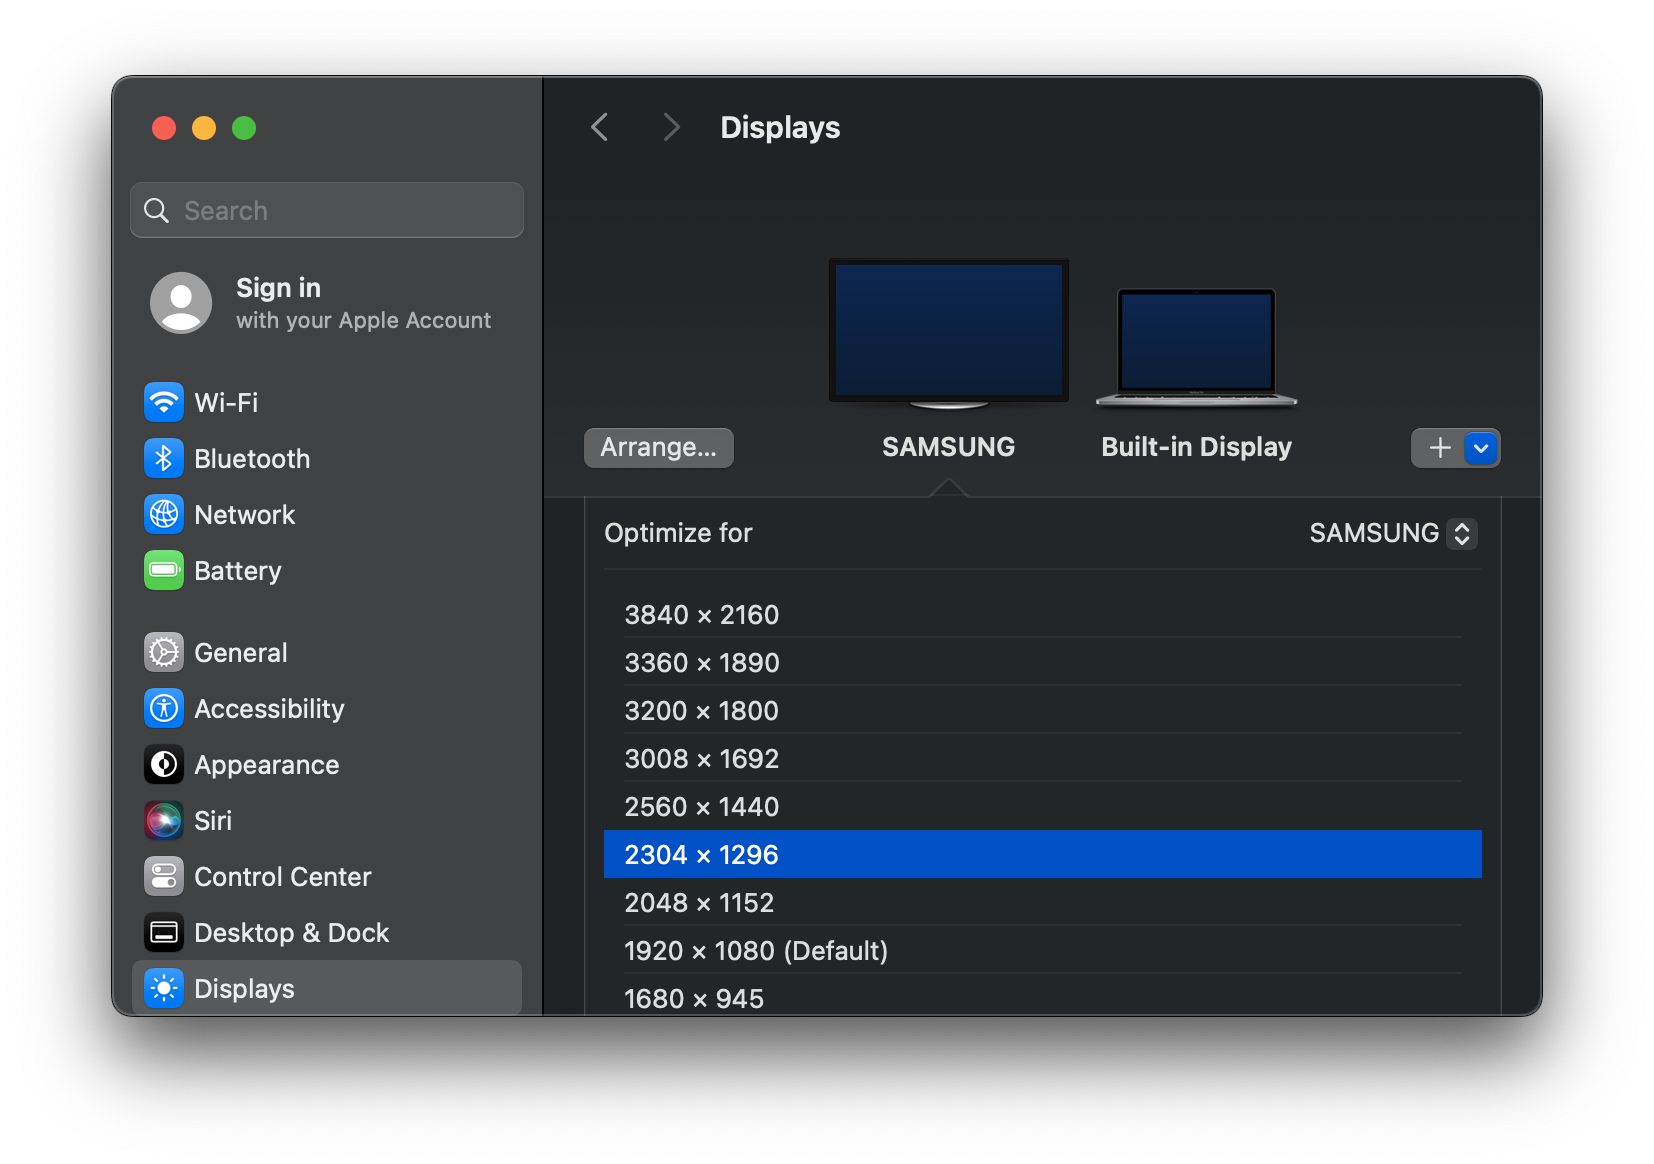Select 1920 × 1080 (Default) resolution

click(x=1043, y=950)
